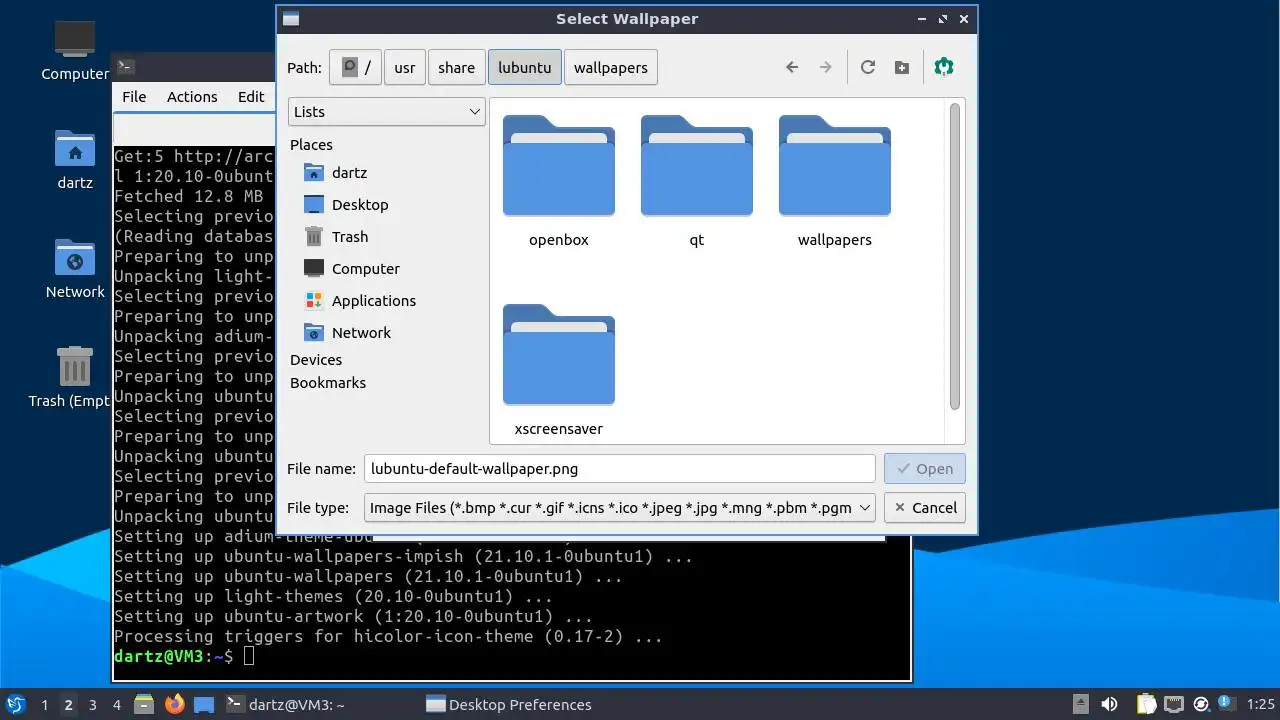Select the xscreensaver folder
1280x720 pixels.
(559, 370)
